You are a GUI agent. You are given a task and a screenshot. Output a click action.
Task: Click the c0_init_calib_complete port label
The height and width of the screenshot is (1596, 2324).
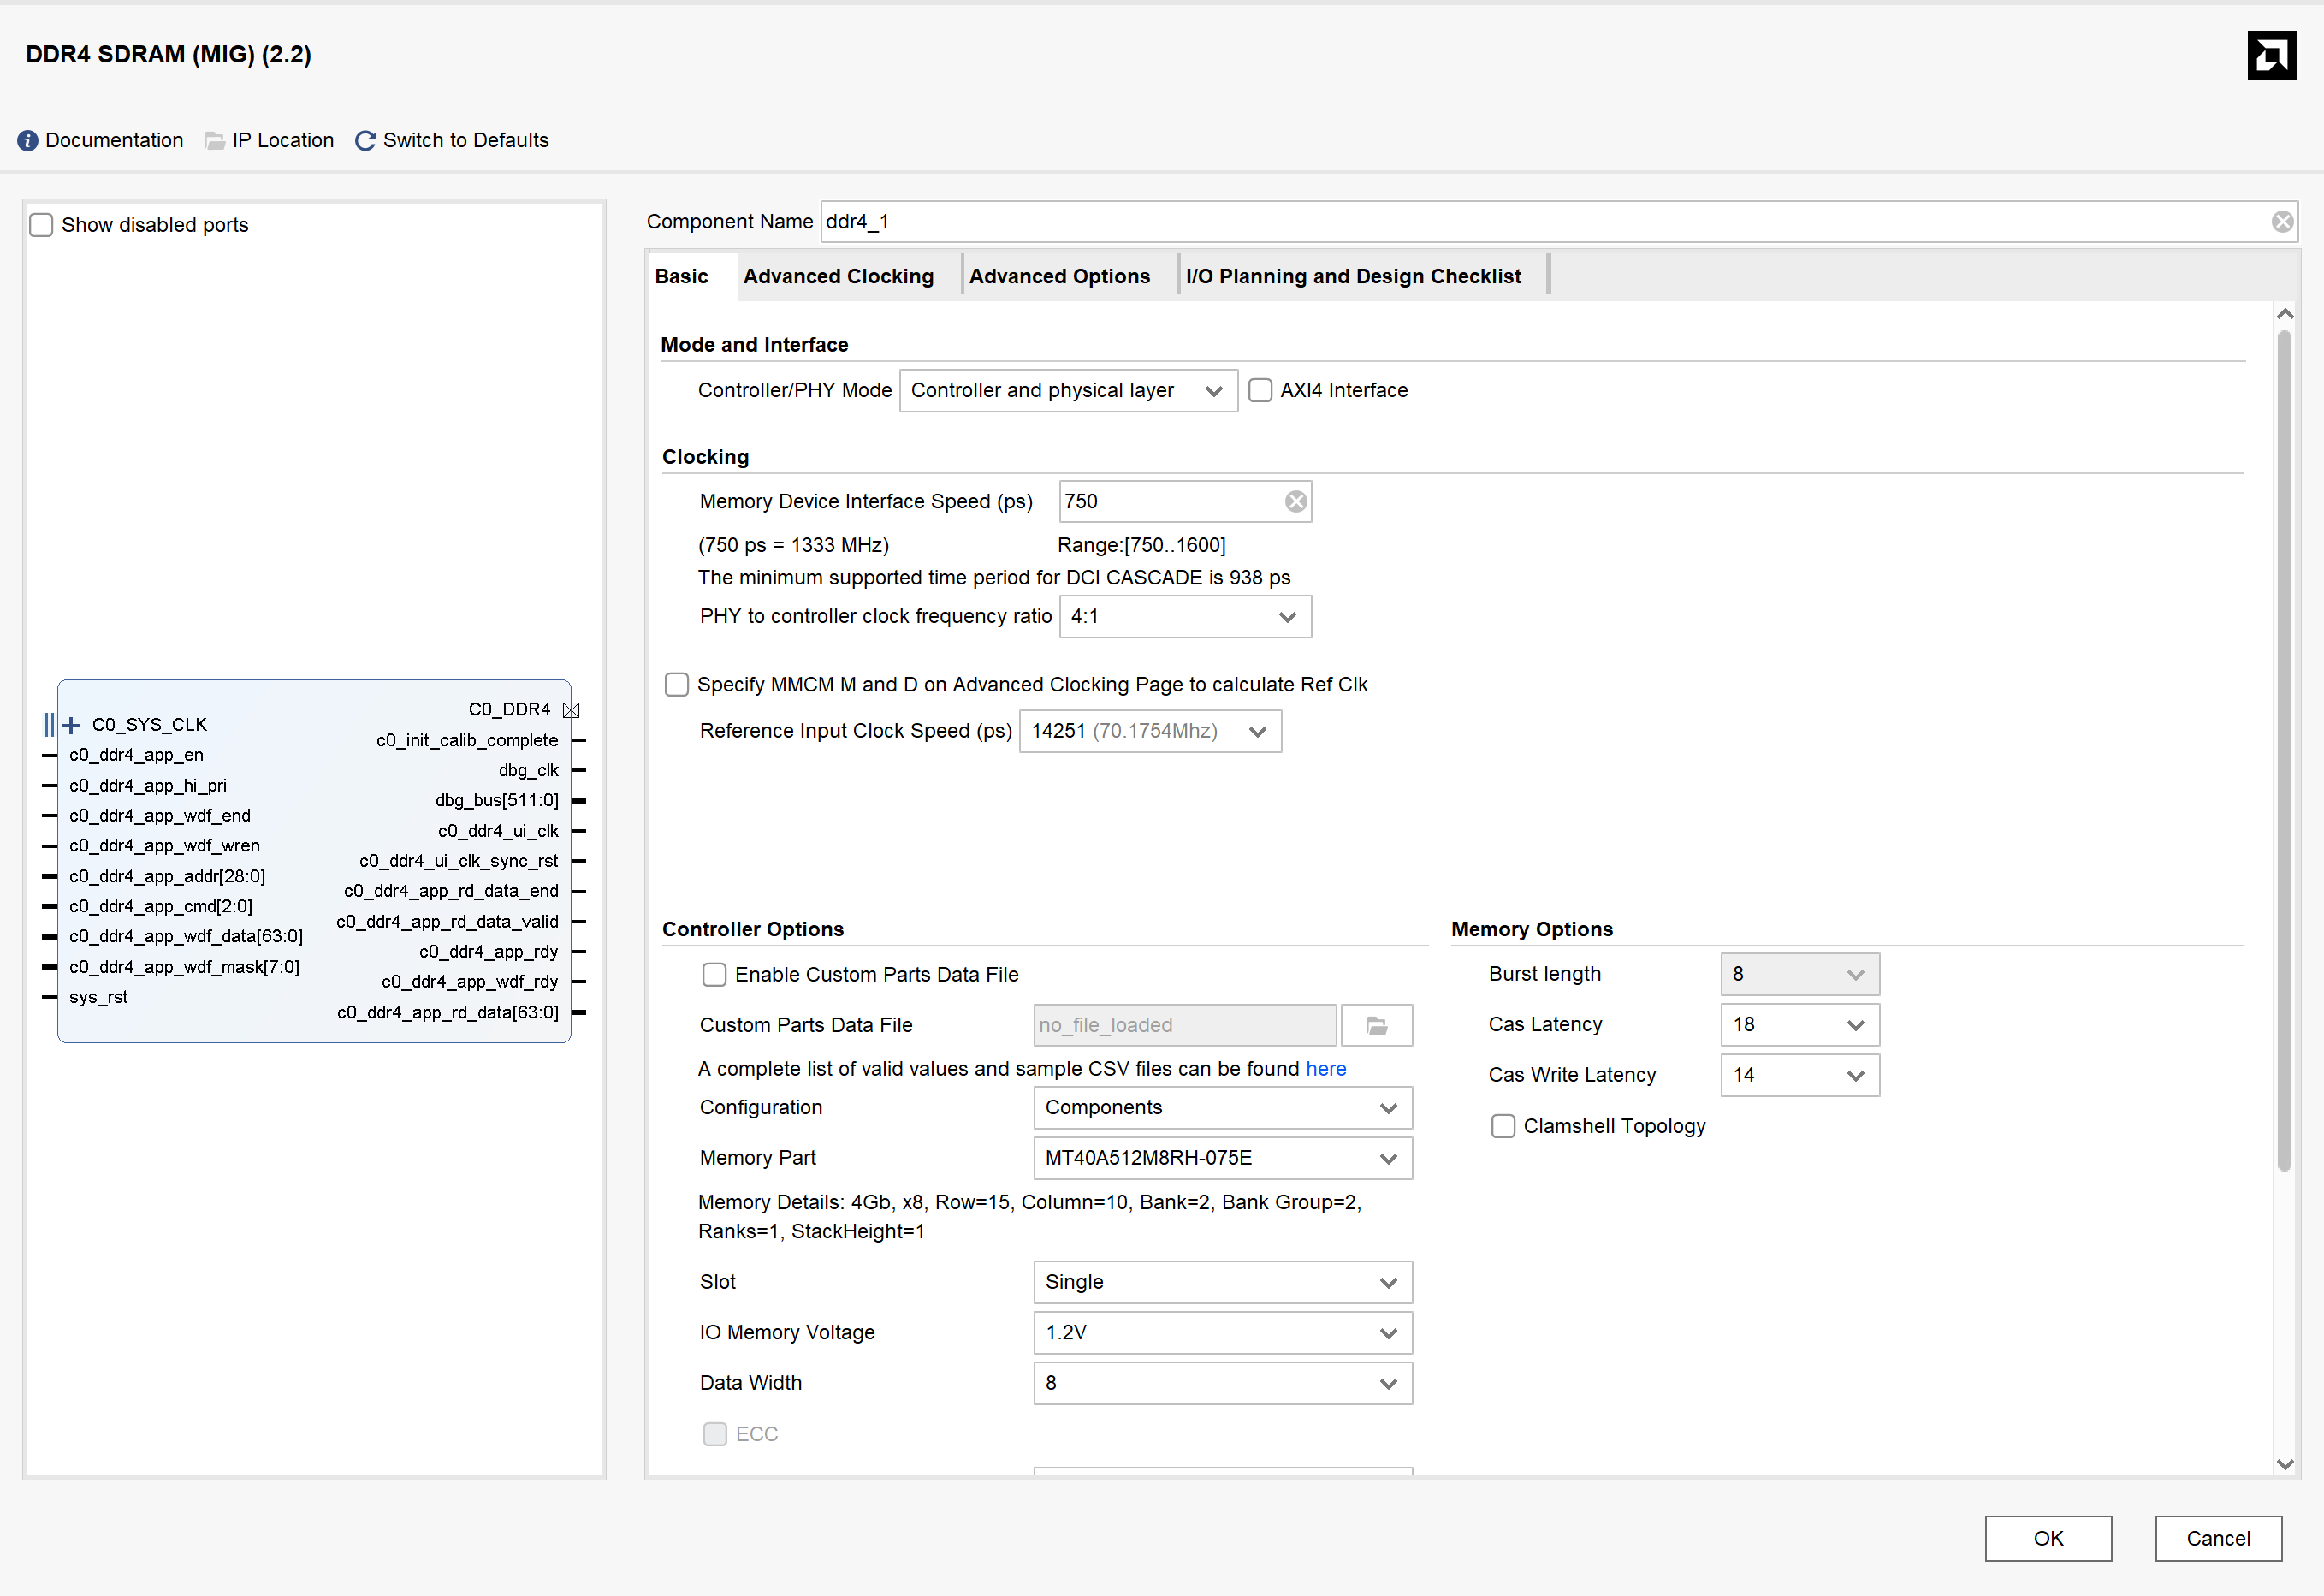(467, 740)
